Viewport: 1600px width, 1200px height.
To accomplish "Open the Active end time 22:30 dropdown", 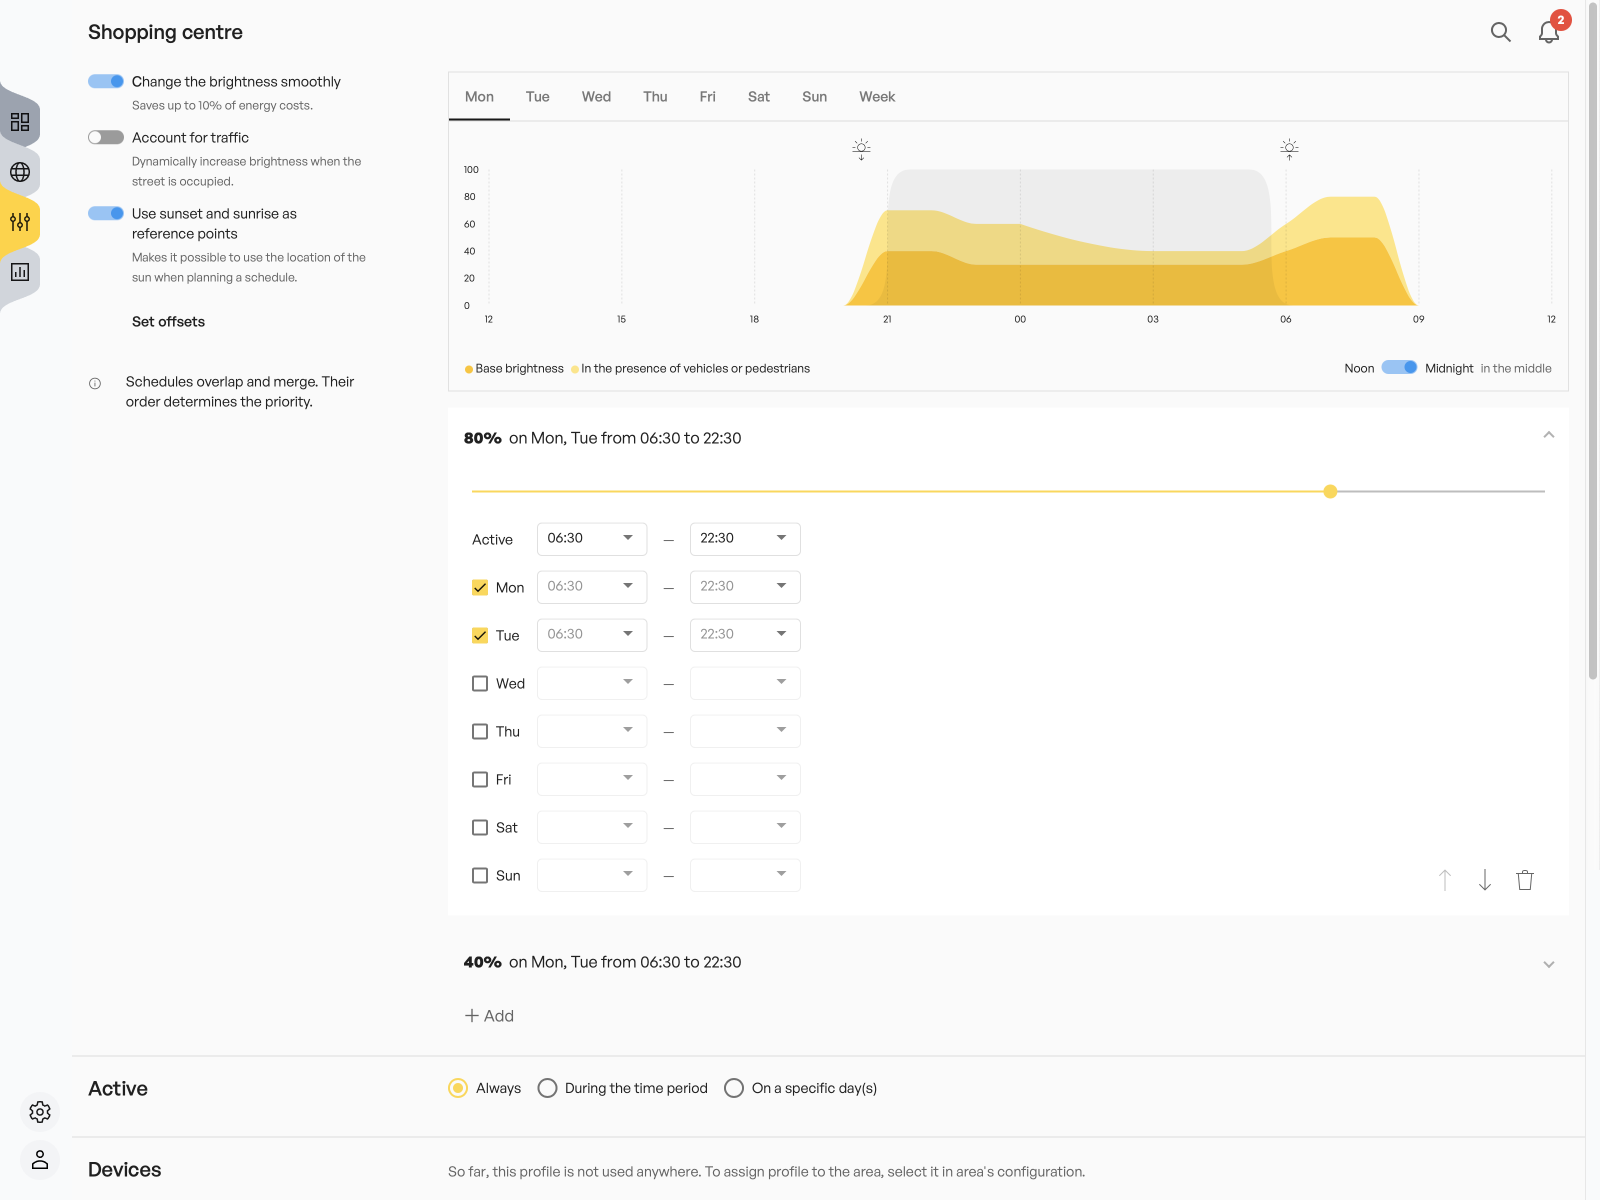I will [x=745, y=539].
